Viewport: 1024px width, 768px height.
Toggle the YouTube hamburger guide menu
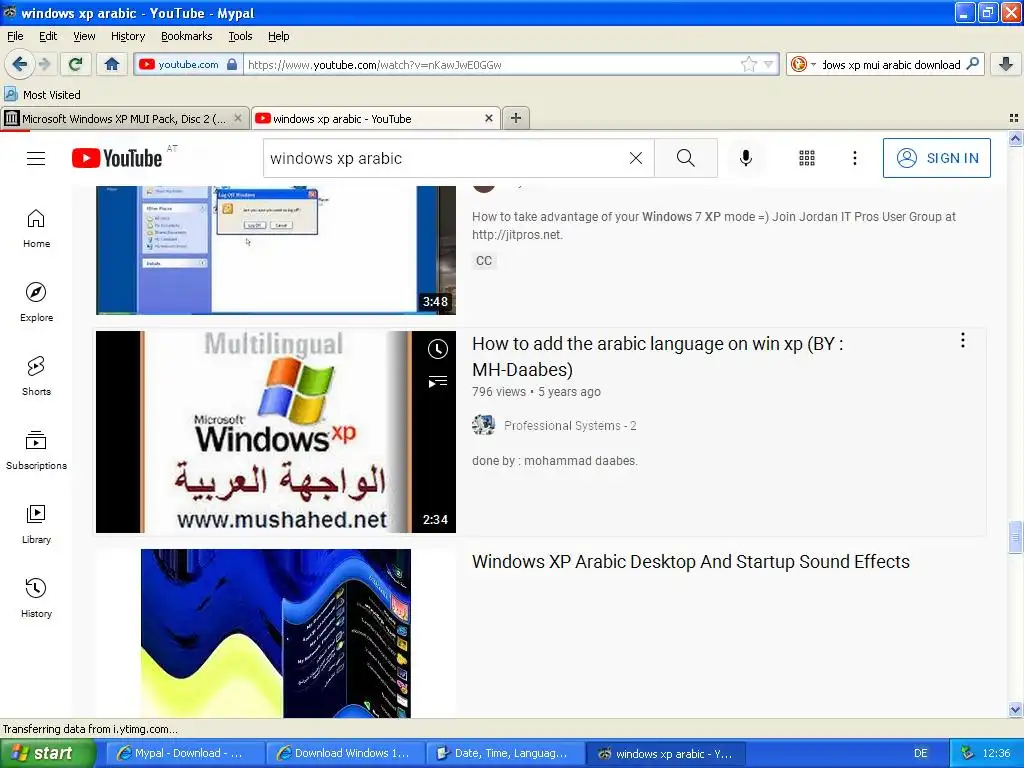(x=36, y=158)
